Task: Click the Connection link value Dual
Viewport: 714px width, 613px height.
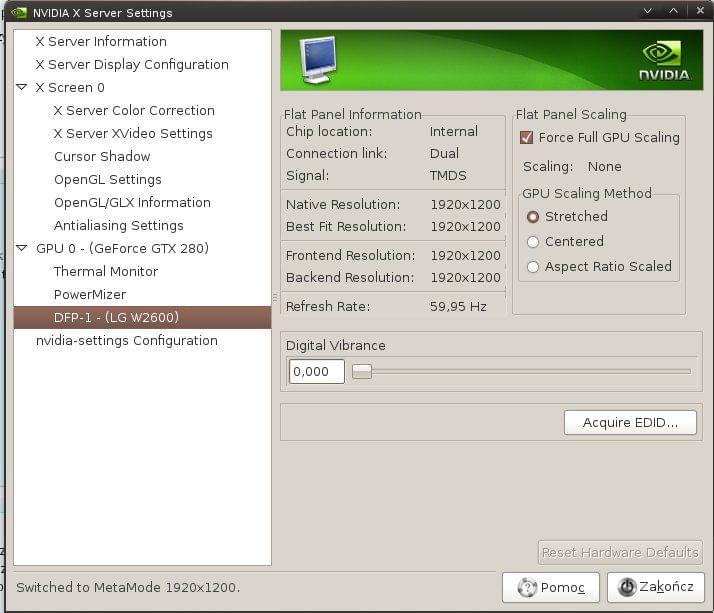Action: [x=444, y=153]
